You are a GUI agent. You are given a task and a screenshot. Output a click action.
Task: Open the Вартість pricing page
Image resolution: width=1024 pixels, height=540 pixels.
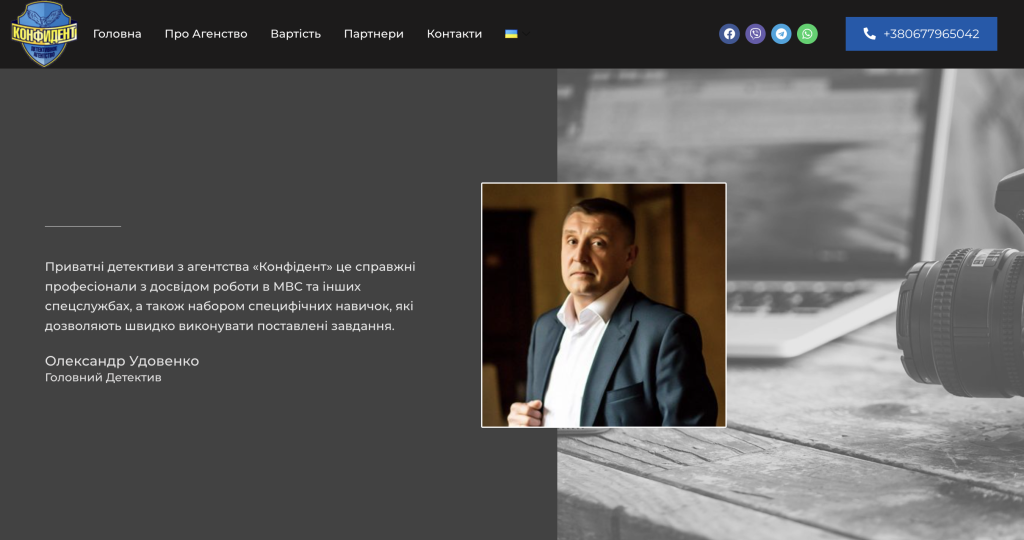pos(296,34)
